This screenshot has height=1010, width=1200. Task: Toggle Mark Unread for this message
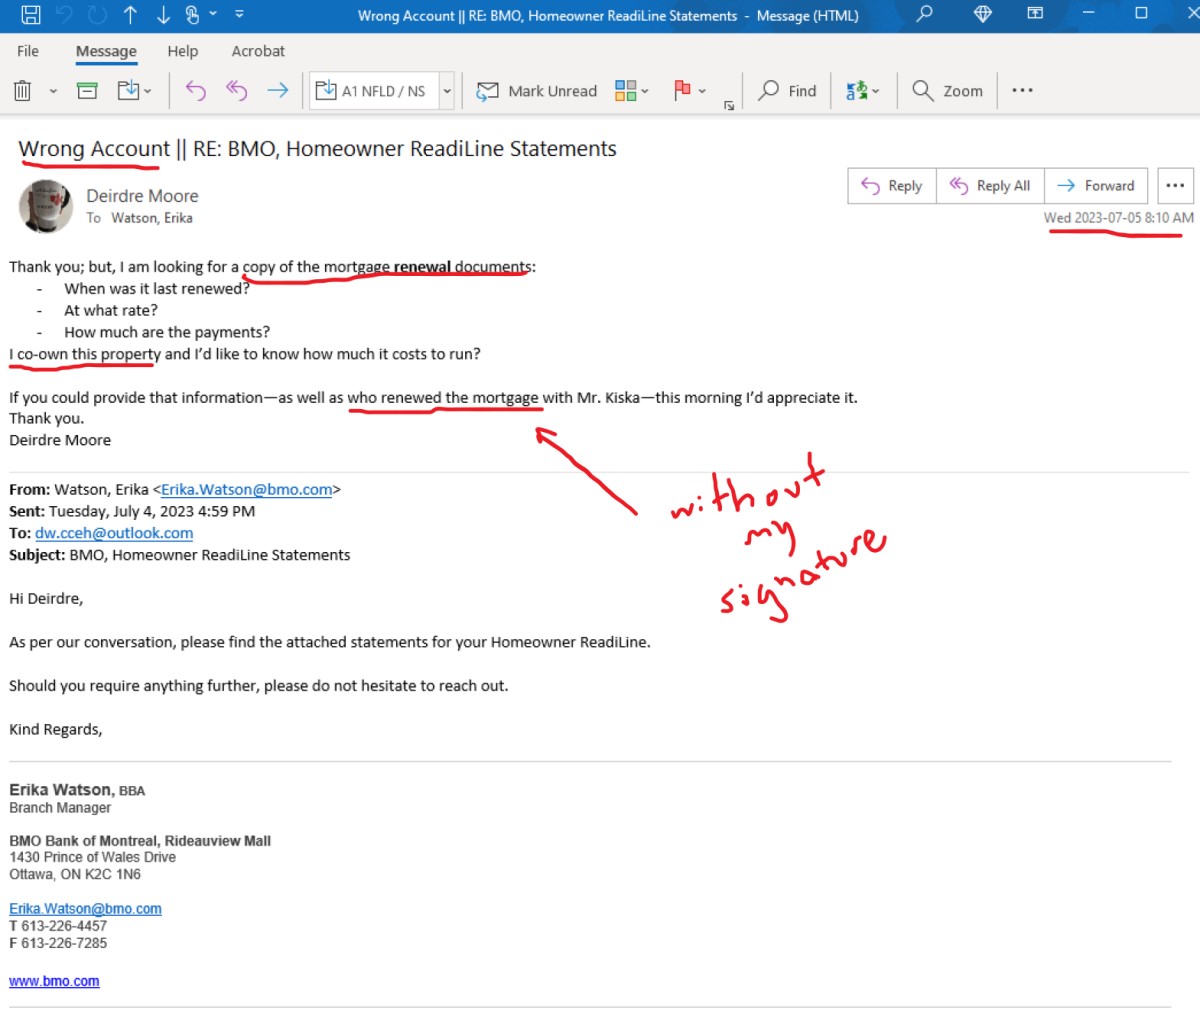coord(537,91)
